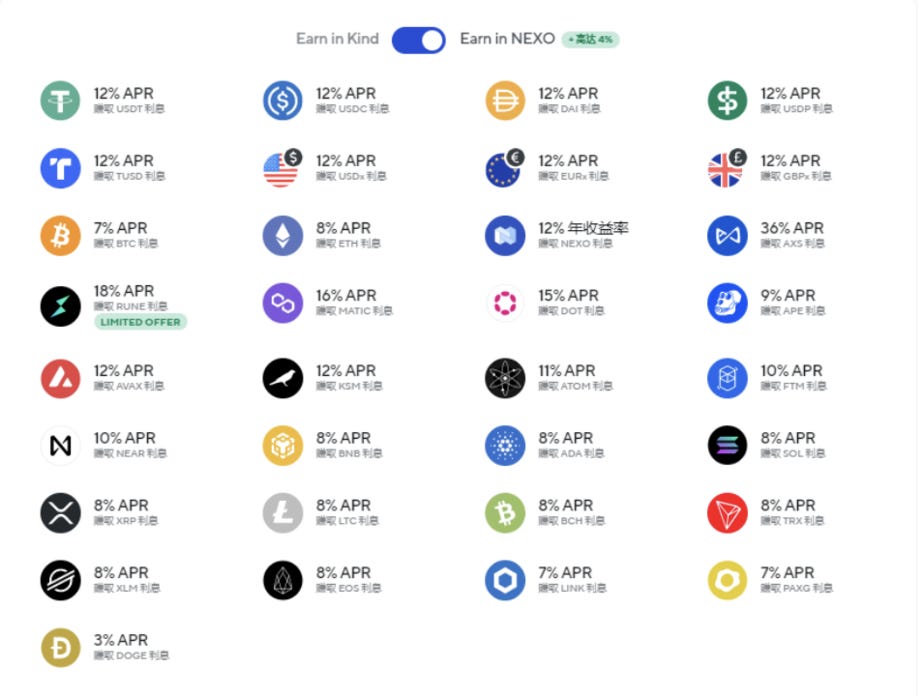Click the British flag GBPx icon
This screenshot has width=924, height=696.
coord(727,169)
